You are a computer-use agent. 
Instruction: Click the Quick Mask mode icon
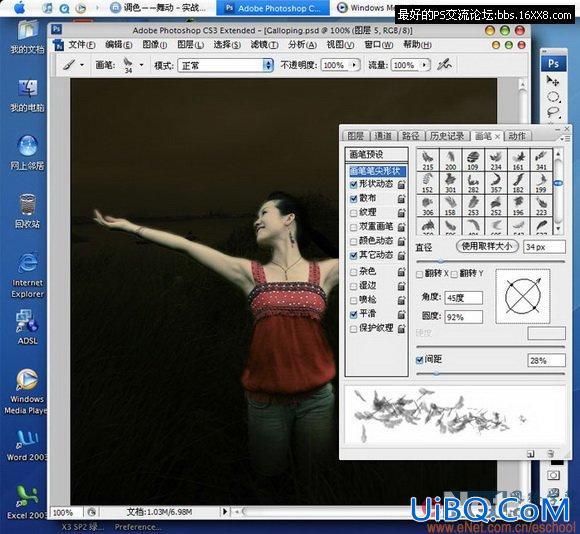coord(554,475)
